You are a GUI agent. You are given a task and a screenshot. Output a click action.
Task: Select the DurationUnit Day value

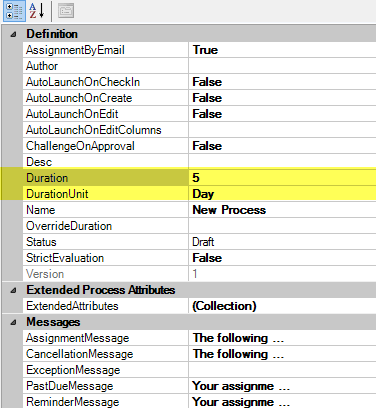pos(282,194)
